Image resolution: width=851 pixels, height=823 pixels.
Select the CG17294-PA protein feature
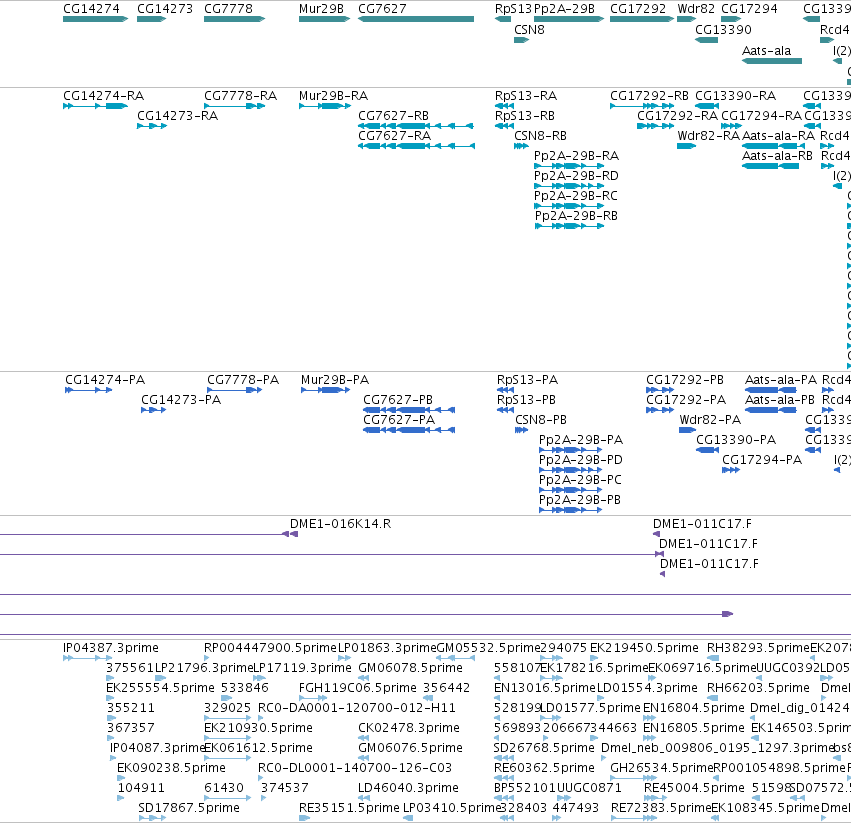(x=731, y=470)
